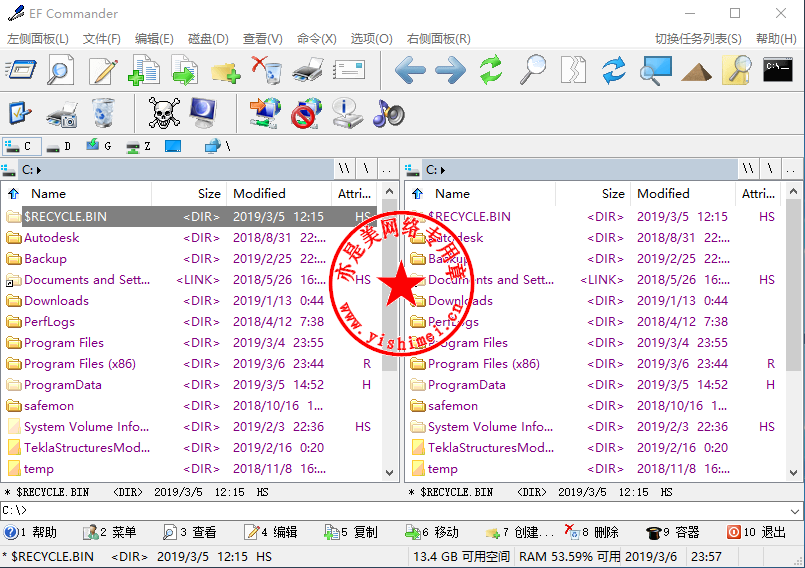Click the 10 退出 function key button

pyautogui.click(x=757, y=532)
